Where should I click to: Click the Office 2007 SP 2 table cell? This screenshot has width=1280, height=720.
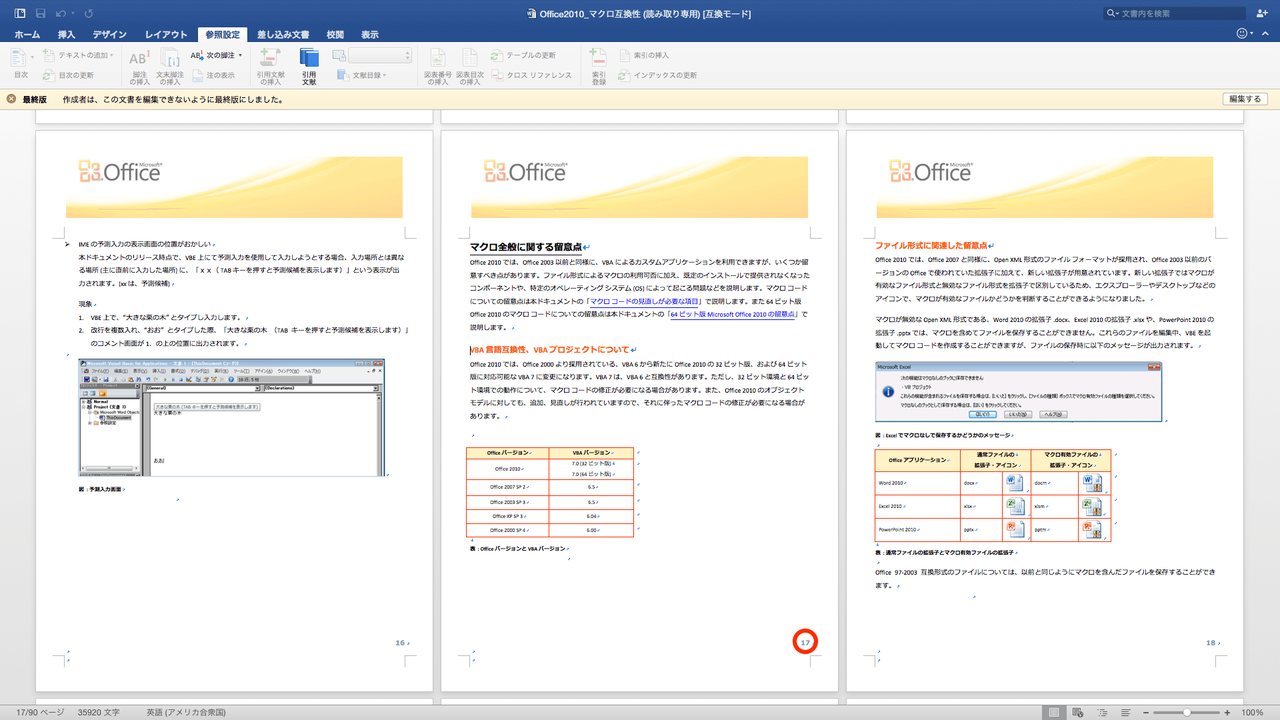(507, 486)
